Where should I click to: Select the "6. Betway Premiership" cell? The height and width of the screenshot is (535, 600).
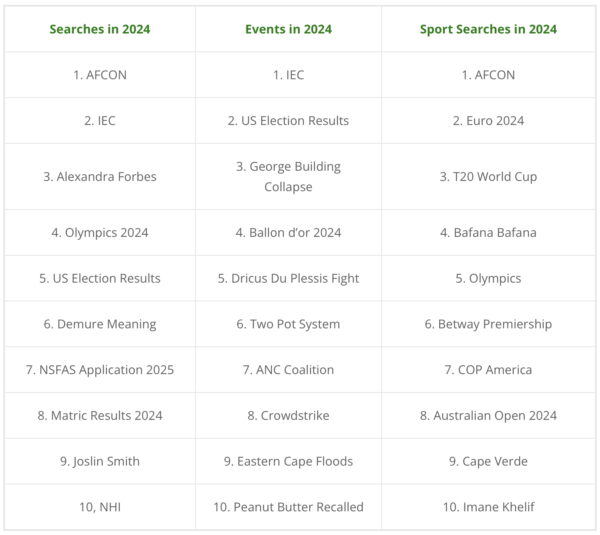pyautogui.click(x=488, y=324)
